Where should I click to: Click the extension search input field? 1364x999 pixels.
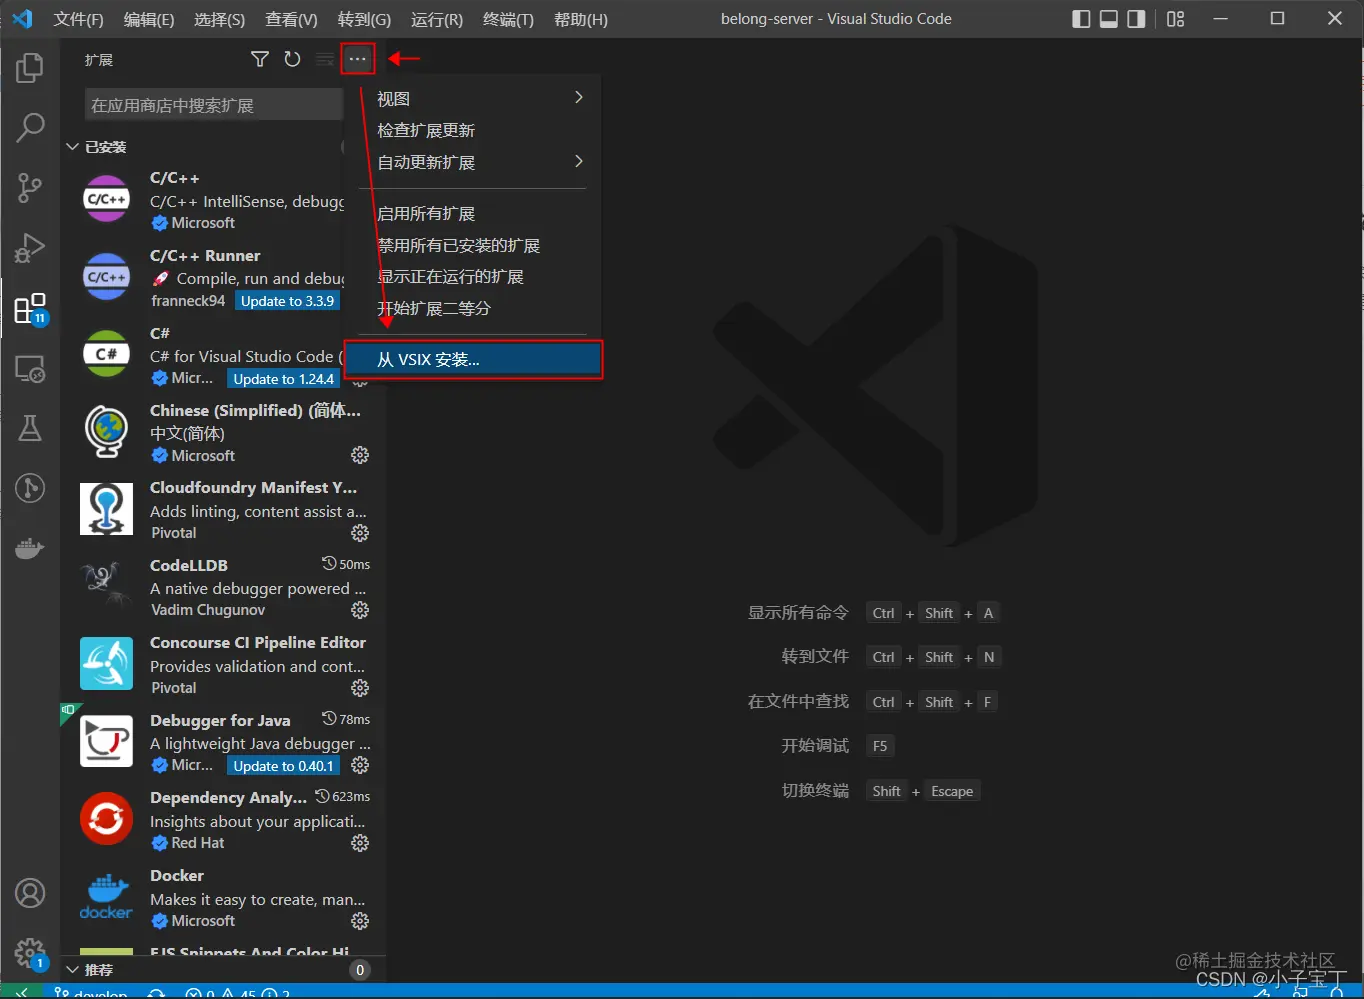tap(214, 105)
